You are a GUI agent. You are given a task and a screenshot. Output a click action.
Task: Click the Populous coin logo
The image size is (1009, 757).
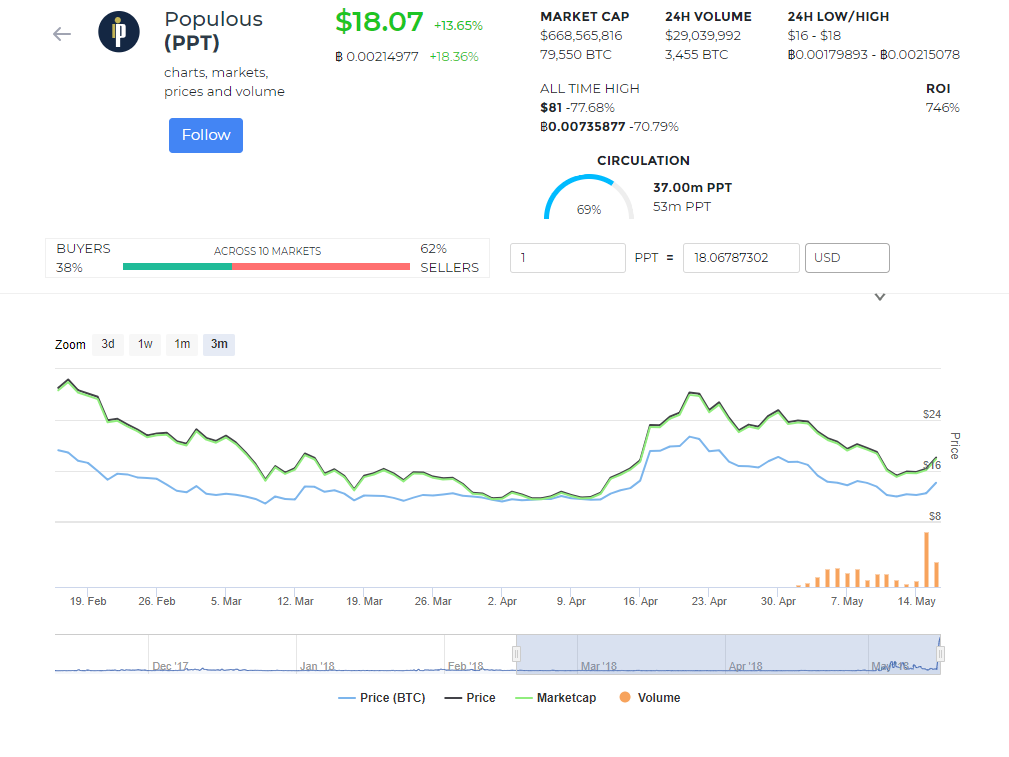pyautogui.click(x=119, y=32)
